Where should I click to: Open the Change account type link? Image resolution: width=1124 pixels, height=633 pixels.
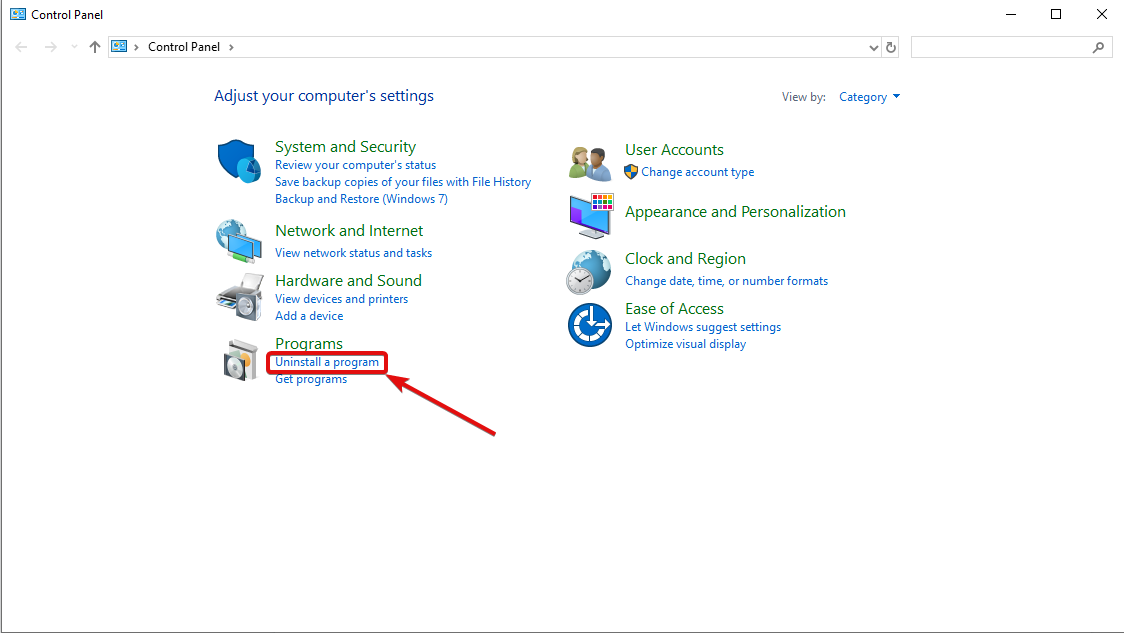point(697,172)
